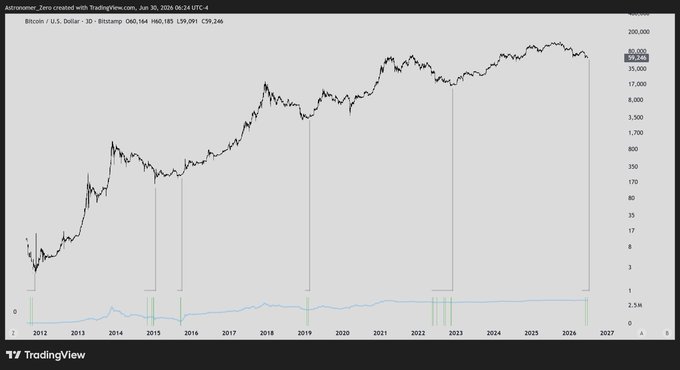Click the 350 price axis label
The image size is (680, 370).
[633, 166]
